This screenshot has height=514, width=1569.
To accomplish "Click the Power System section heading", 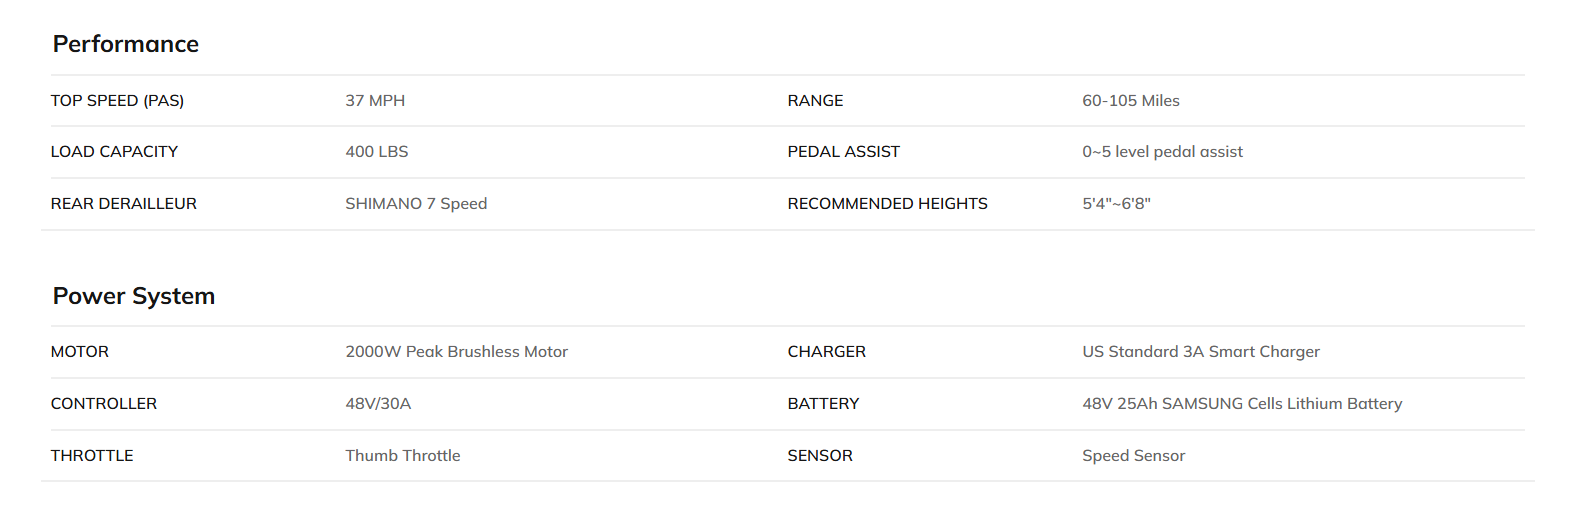I will tap(133, 296).
